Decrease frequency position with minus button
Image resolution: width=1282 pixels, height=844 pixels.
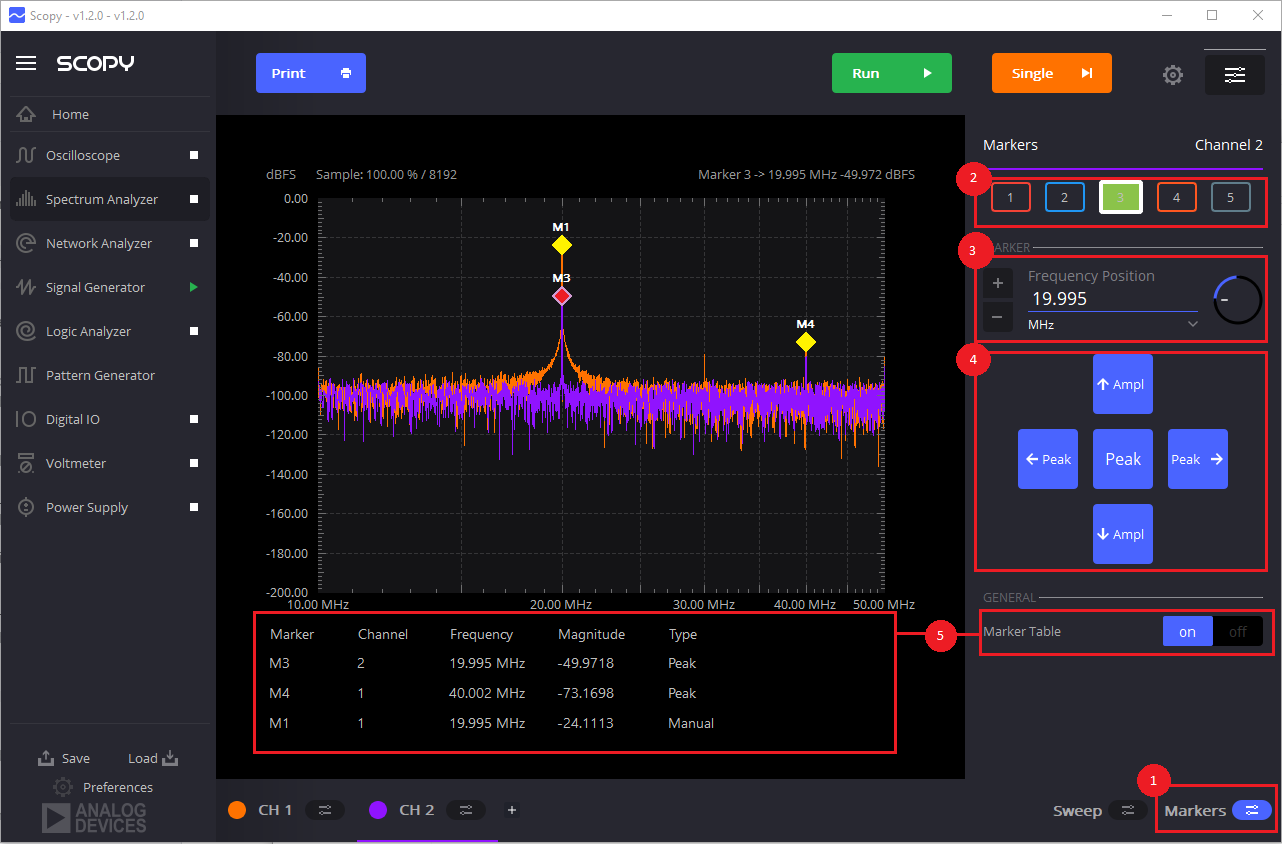pos(997,318)
